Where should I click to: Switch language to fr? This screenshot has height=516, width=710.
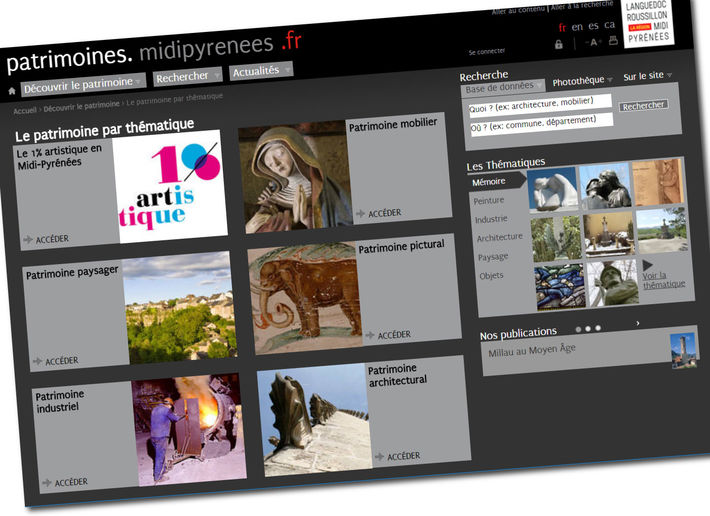coord(562,28)
